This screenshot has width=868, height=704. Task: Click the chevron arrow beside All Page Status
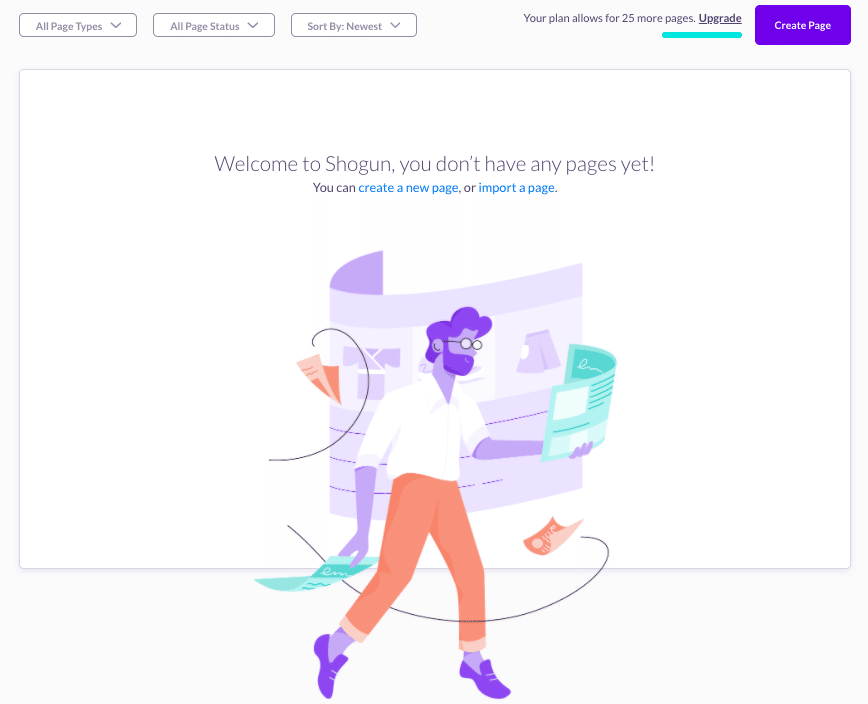pyautogui.click(x=253, y=25)
